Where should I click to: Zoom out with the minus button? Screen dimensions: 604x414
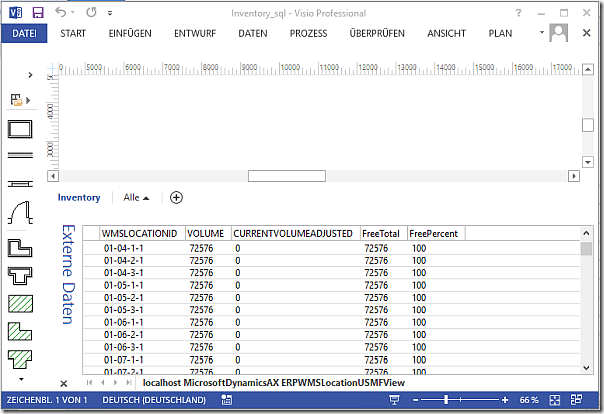(415, 400)
